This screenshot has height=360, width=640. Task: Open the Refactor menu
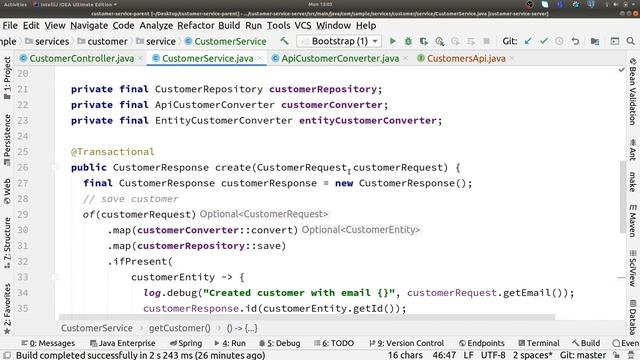[196, 25]
